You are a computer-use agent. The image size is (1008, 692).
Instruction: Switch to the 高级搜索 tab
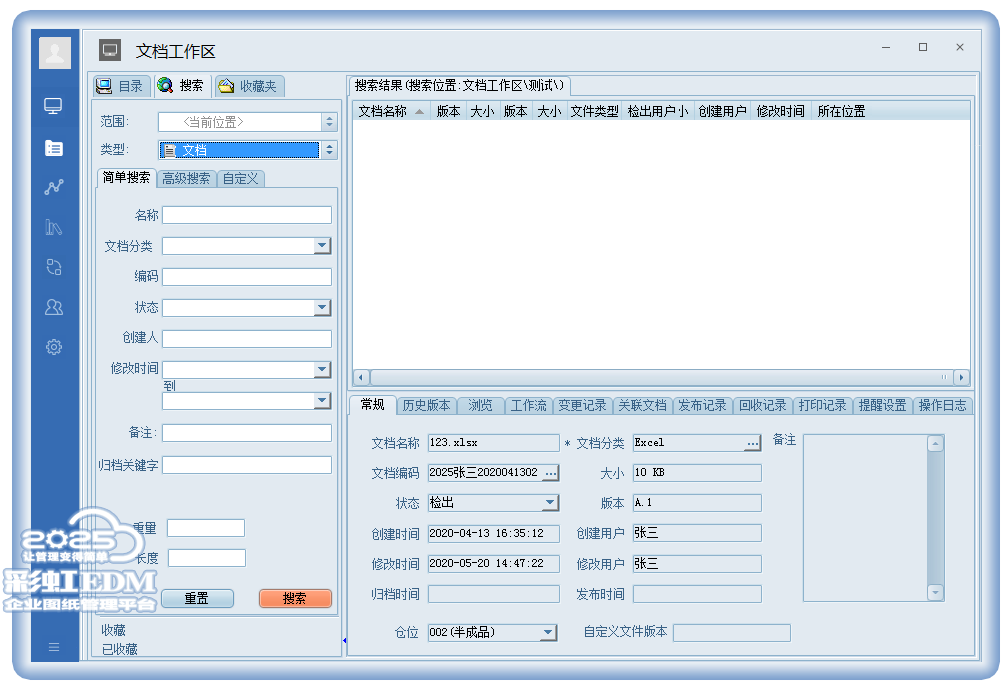point(187,178)
